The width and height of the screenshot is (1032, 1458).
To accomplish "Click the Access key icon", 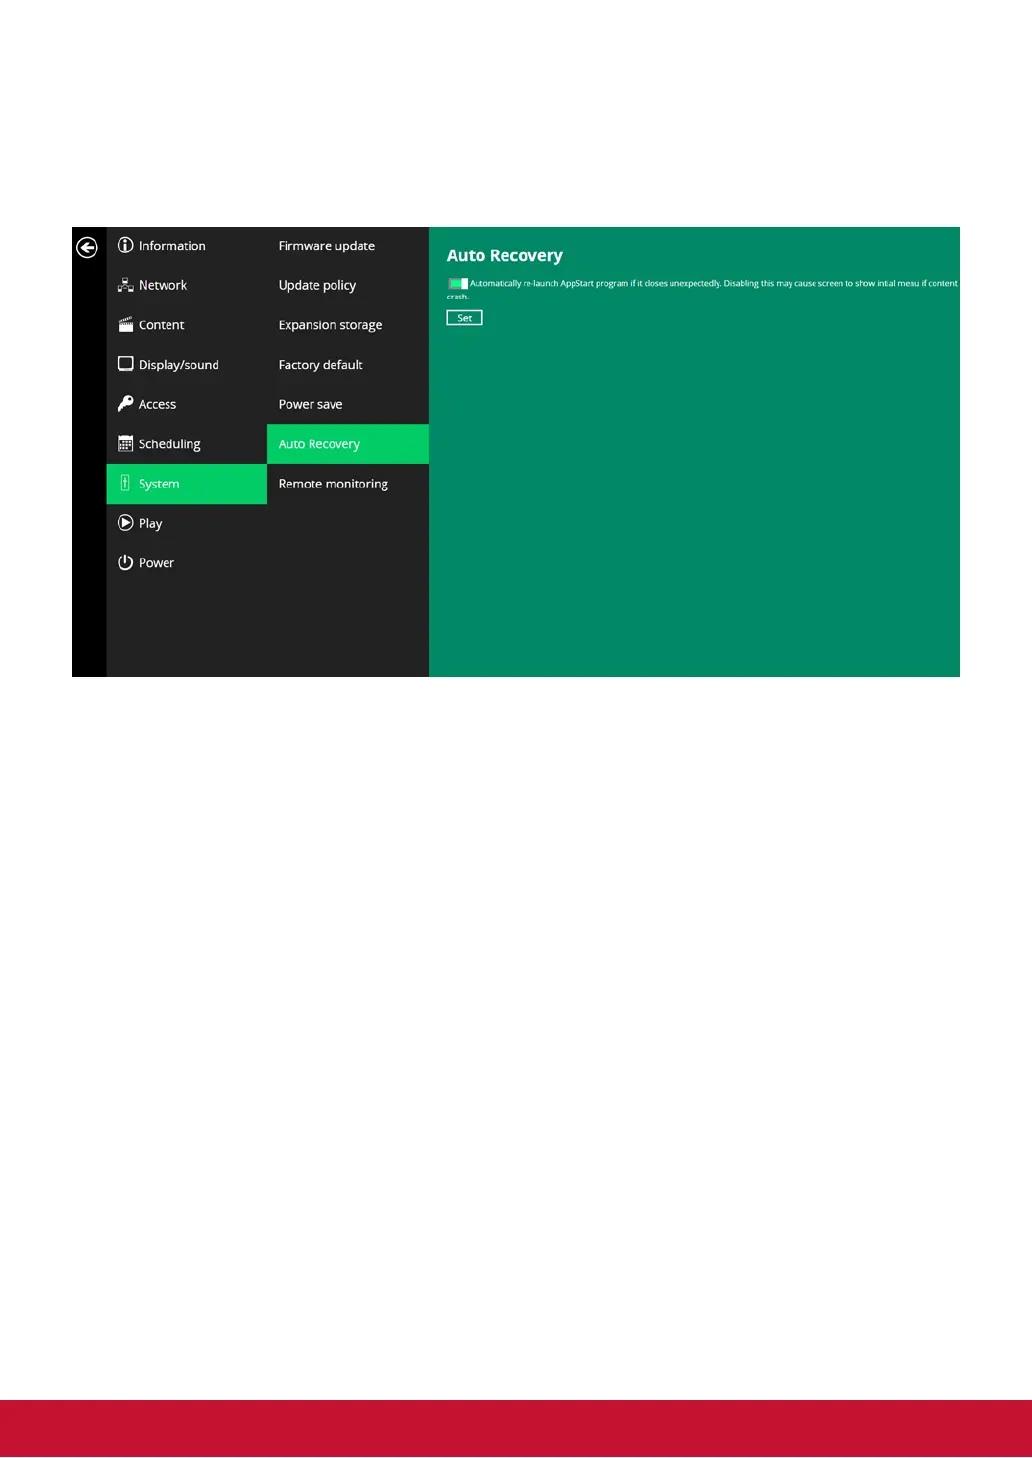I will point(125,404).
